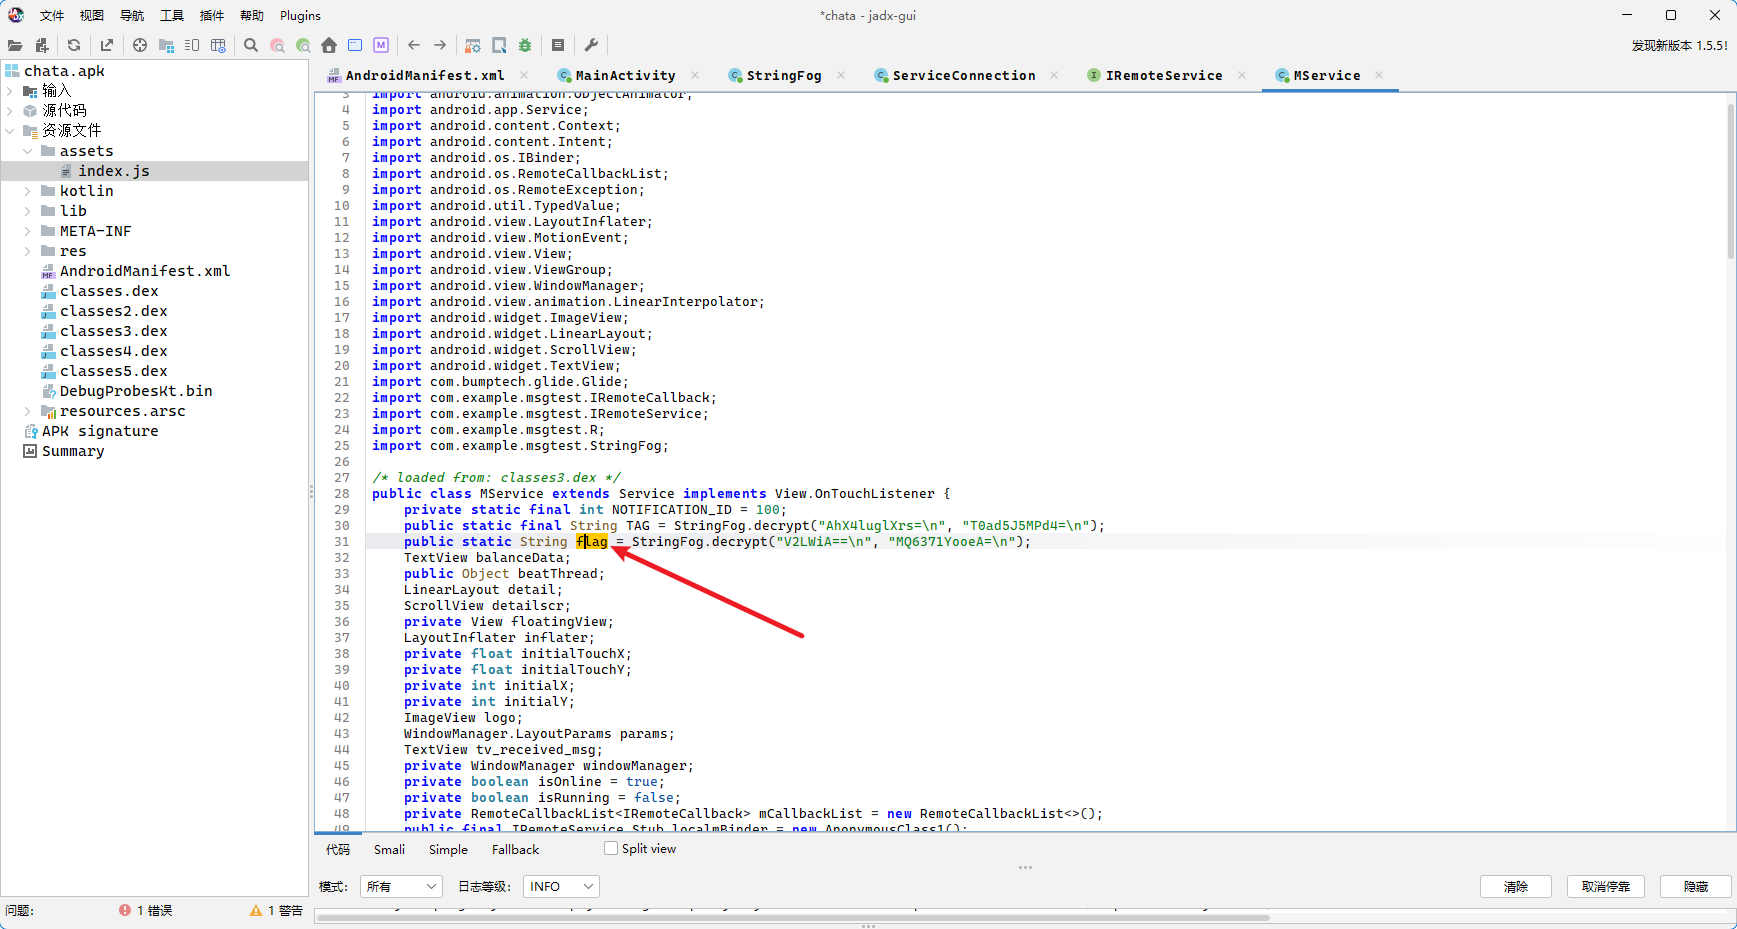The width and height of the screenshot is (1737, 929).
Task: Expand the META-INF folder
Action: (28, 231)
